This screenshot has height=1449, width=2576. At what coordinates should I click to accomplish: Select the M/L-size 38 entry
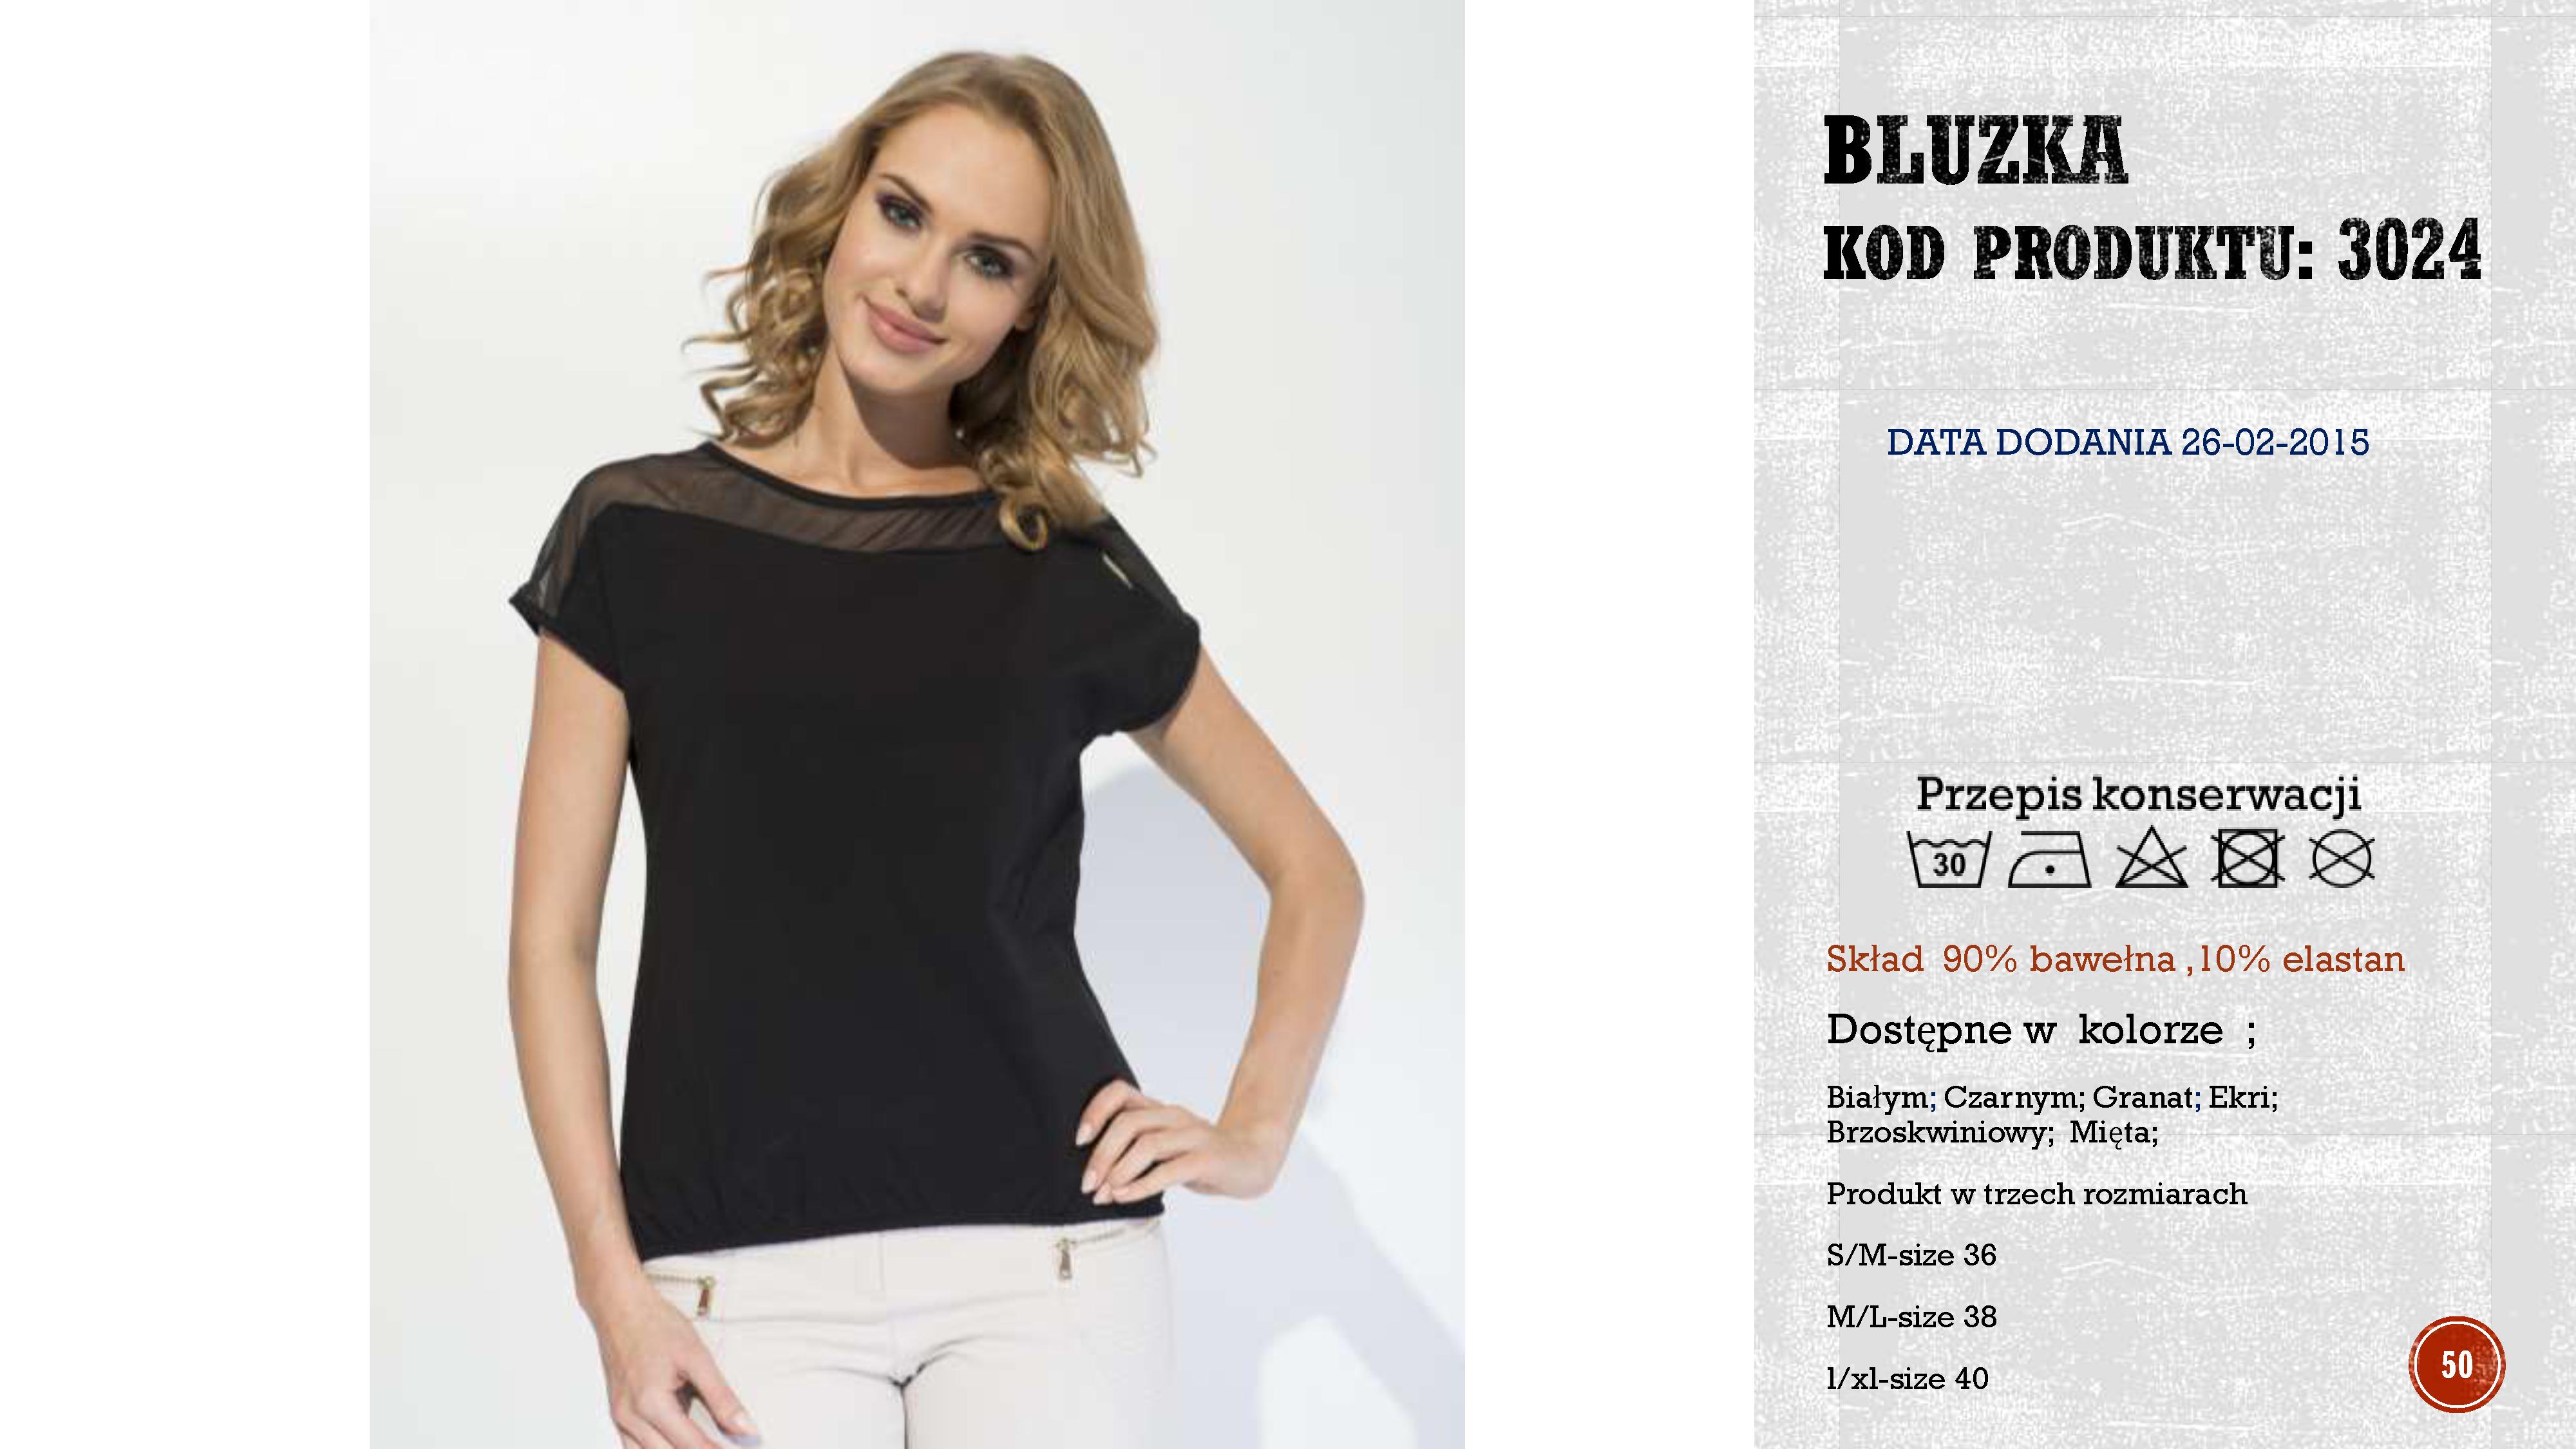[x=1911, y=1317]
